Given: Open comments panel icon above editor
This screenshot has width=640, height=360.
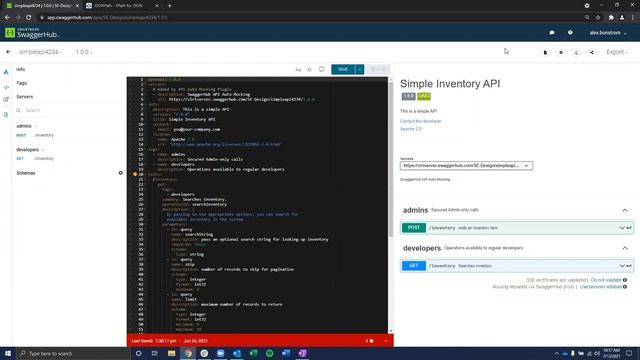Looking at the screenshot, I should (322, 69).
